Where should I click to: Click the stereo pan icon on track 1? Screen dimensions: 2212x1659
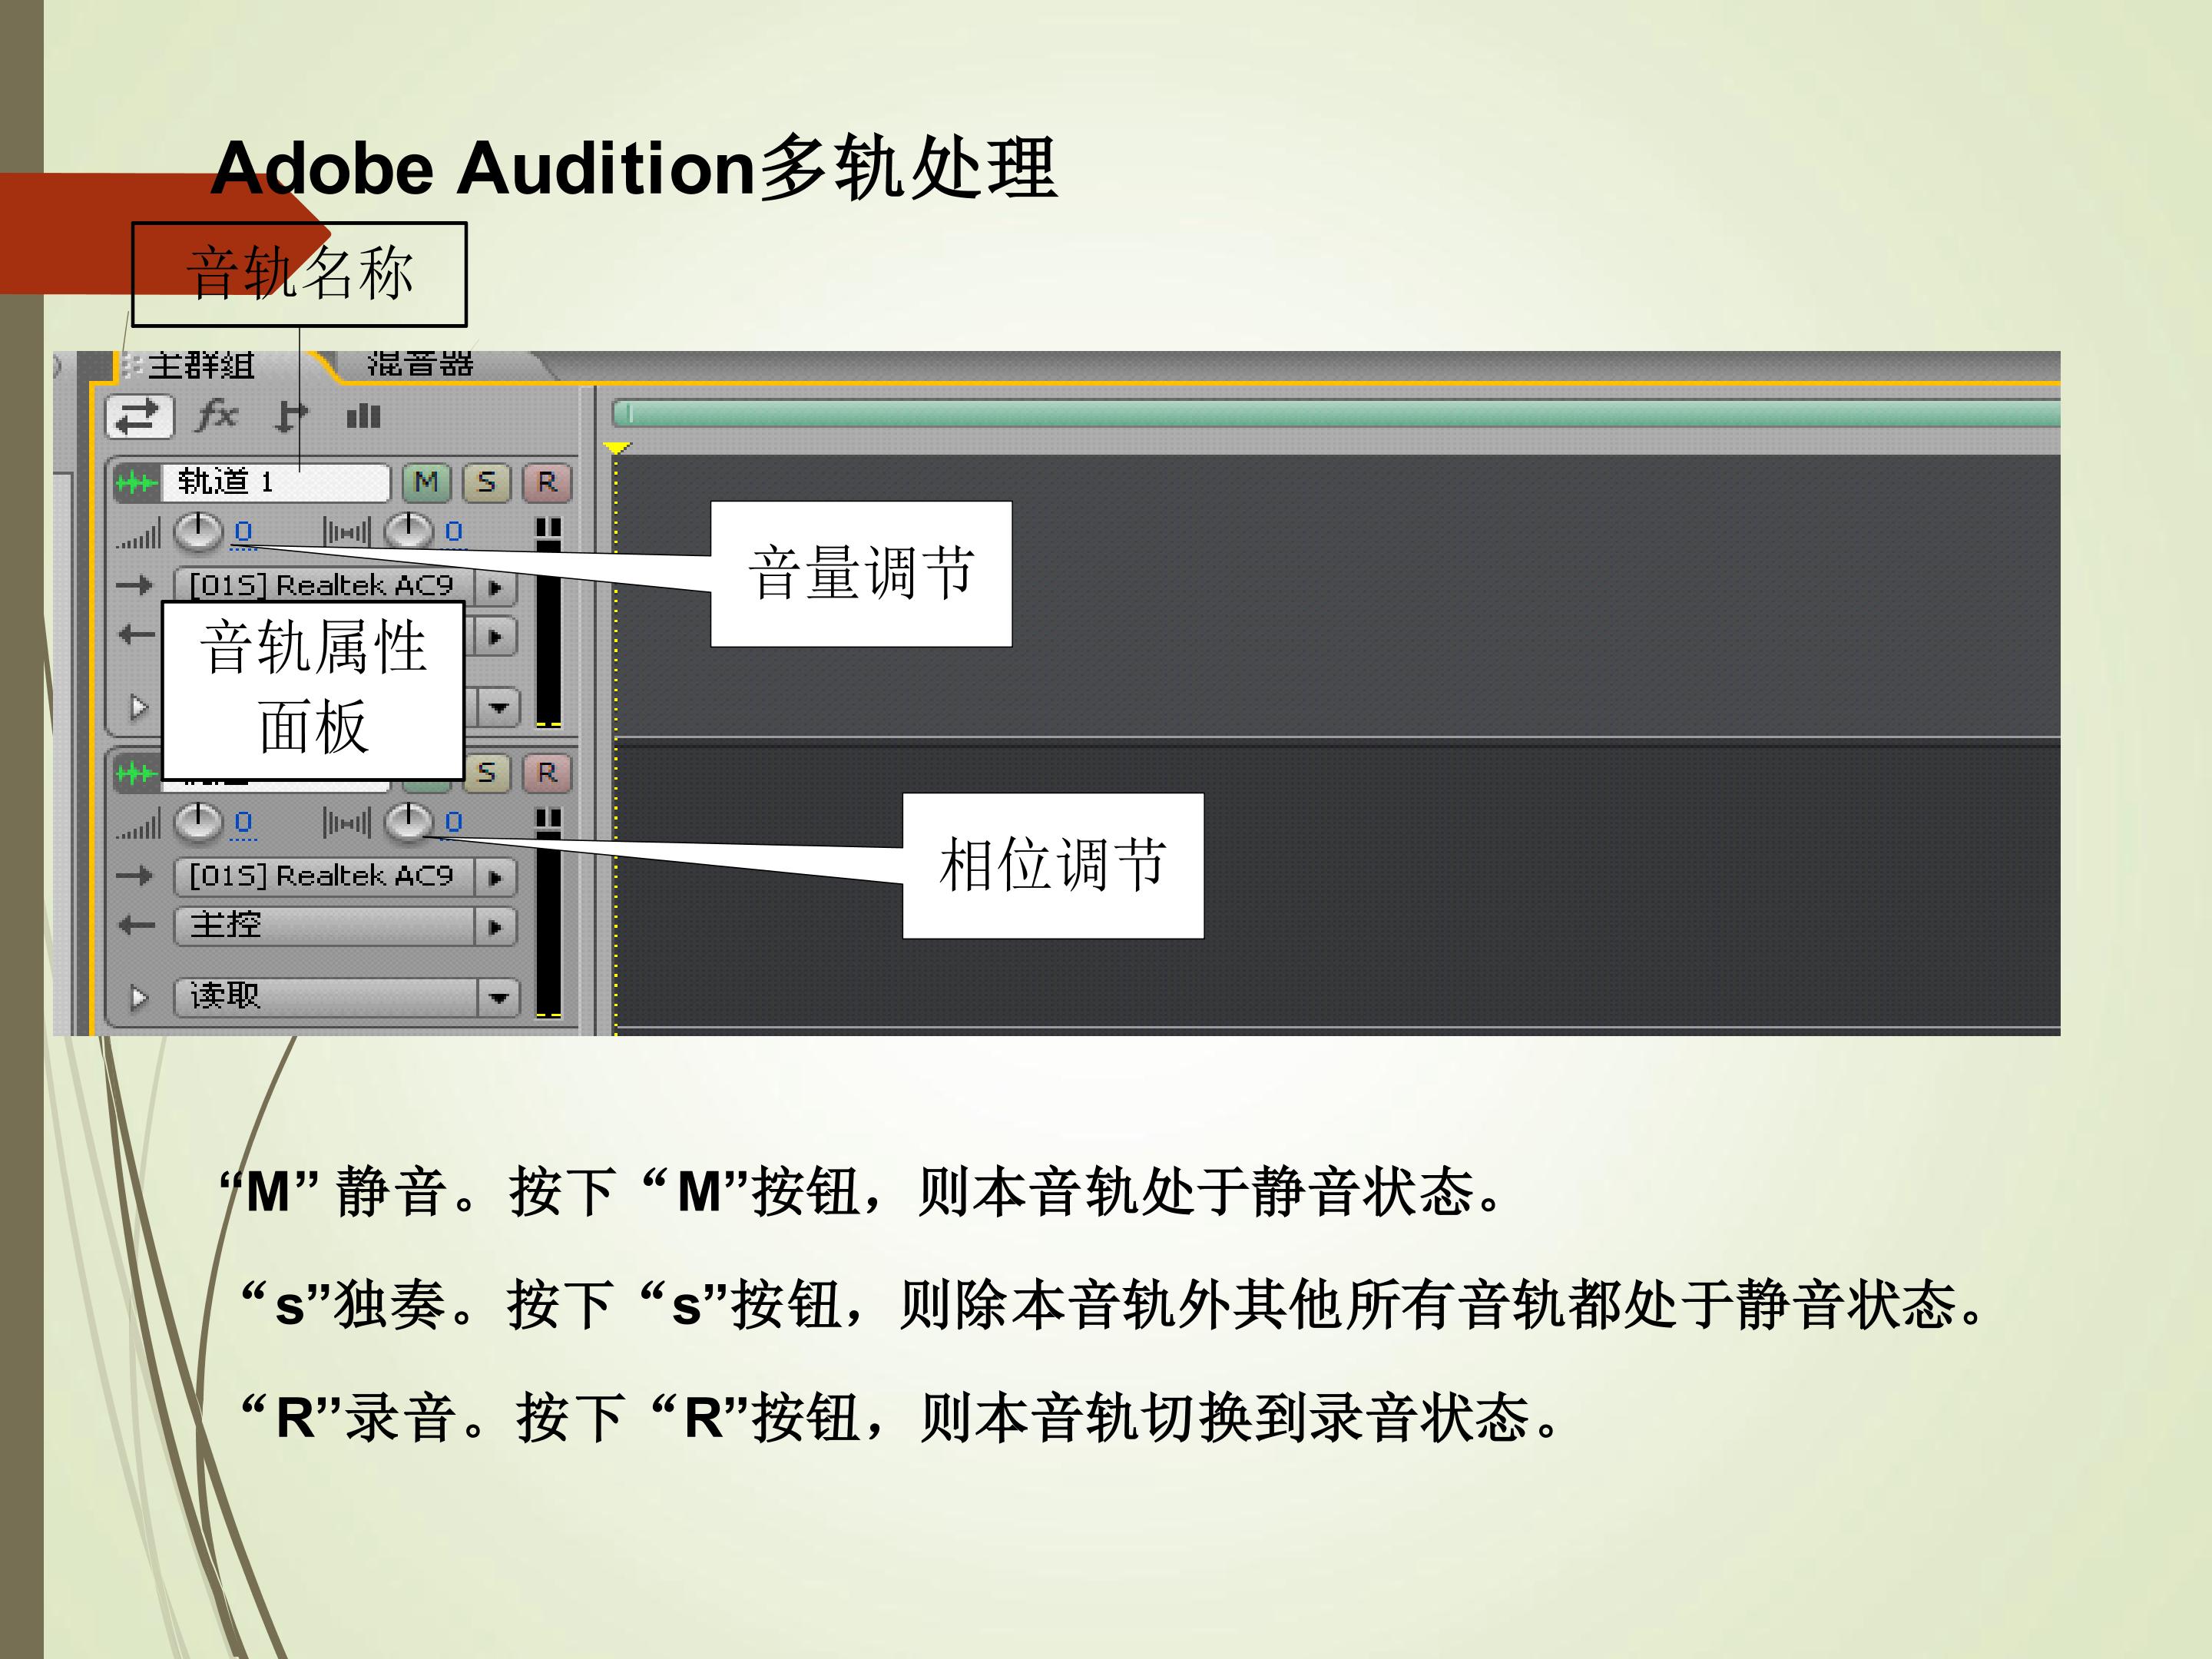[347, 532]
